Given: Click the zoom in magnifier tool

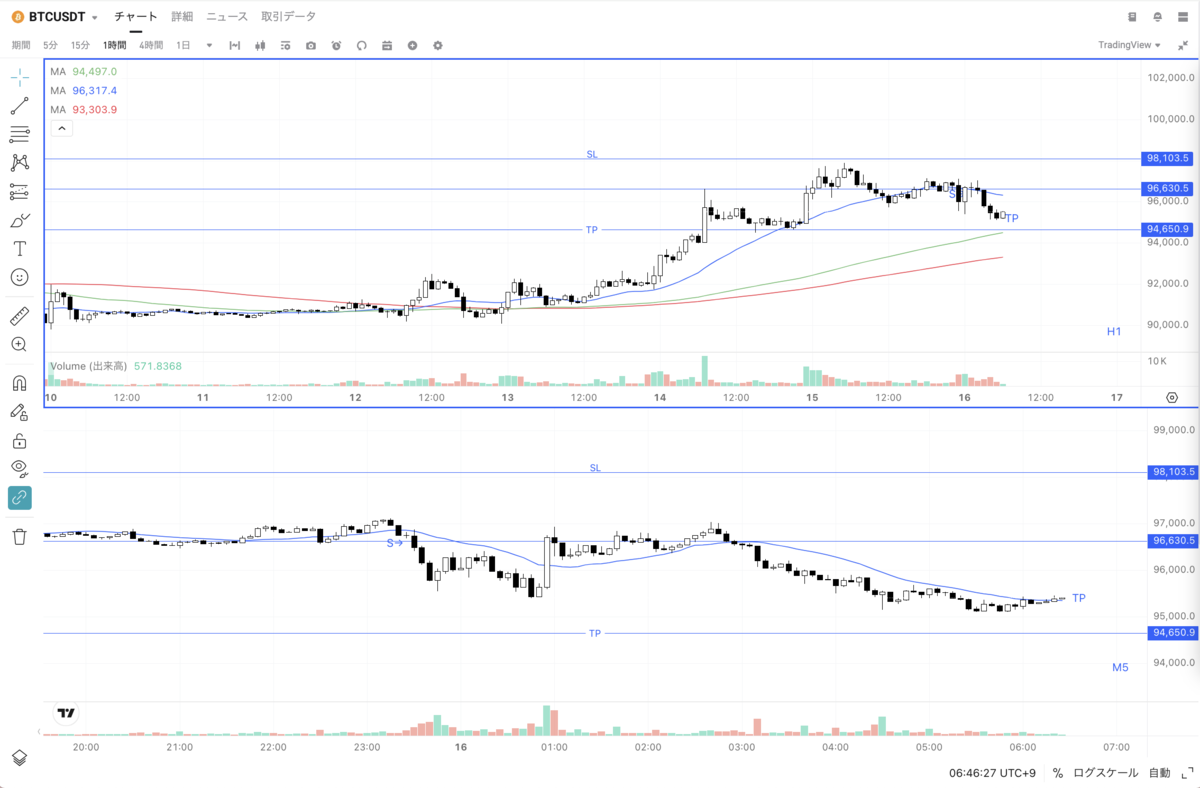Looking at the screenshot, I should (20, 344).
